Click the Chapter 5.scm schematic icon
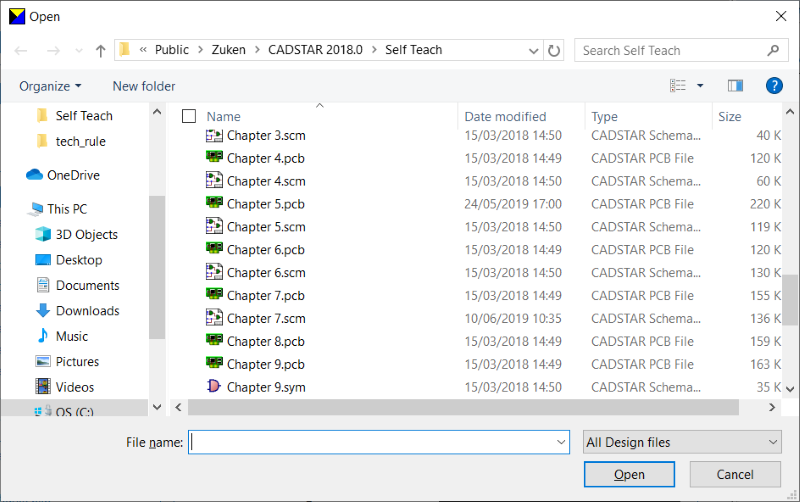 (x=214, y=225)
